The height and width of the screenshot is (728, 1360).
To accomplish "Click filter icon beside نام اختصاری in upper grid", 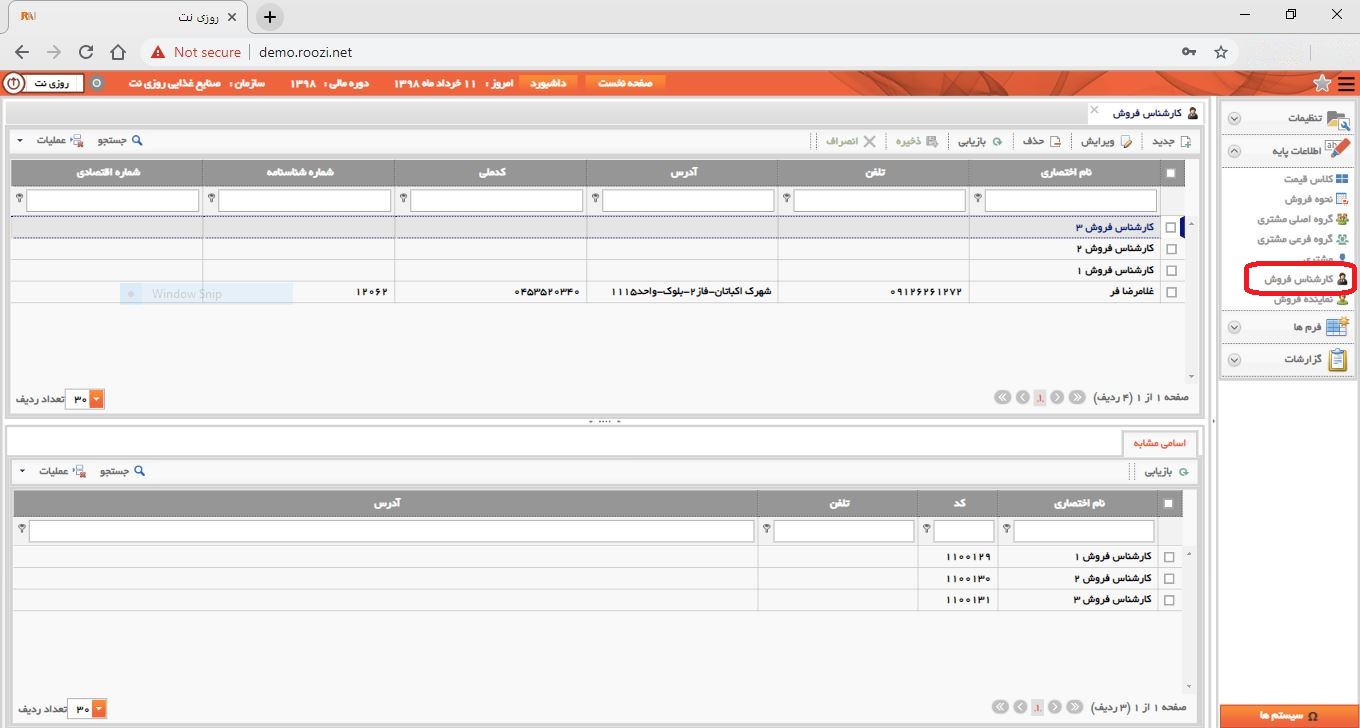I will pyautogui.click(x=978, y=198).
